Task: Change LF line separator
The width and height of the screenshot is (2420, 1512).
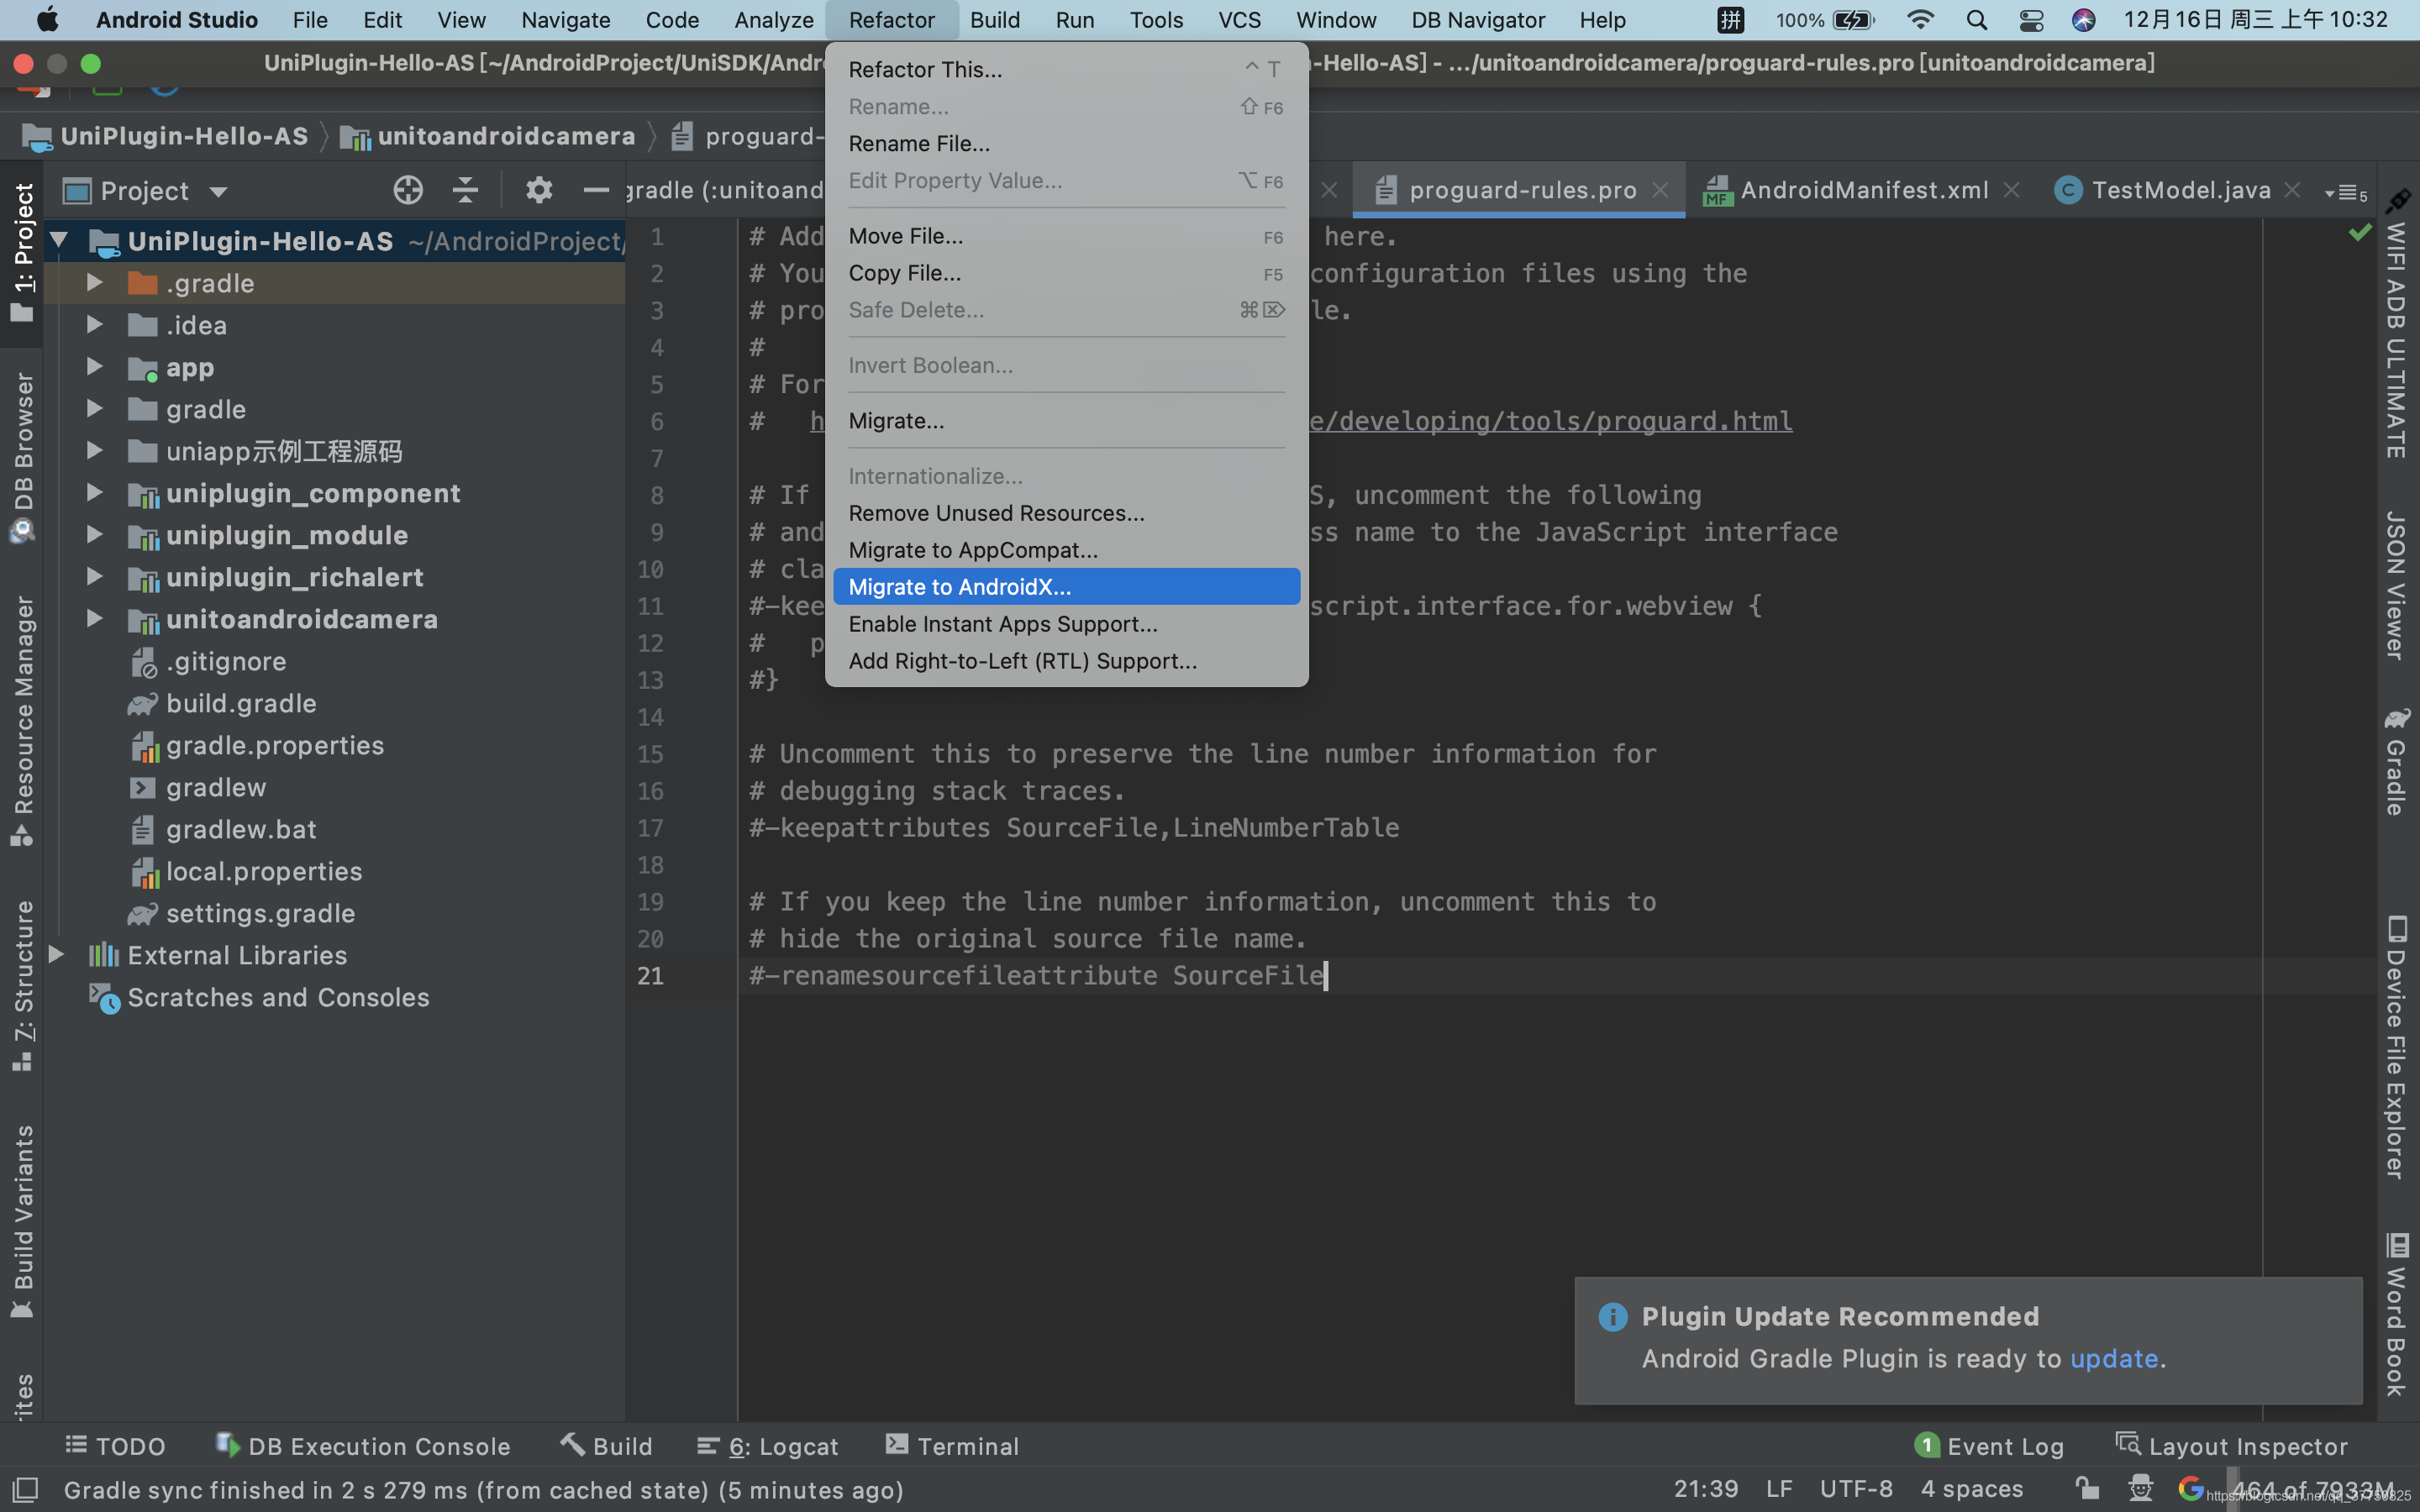Action: [1779, 1489]
